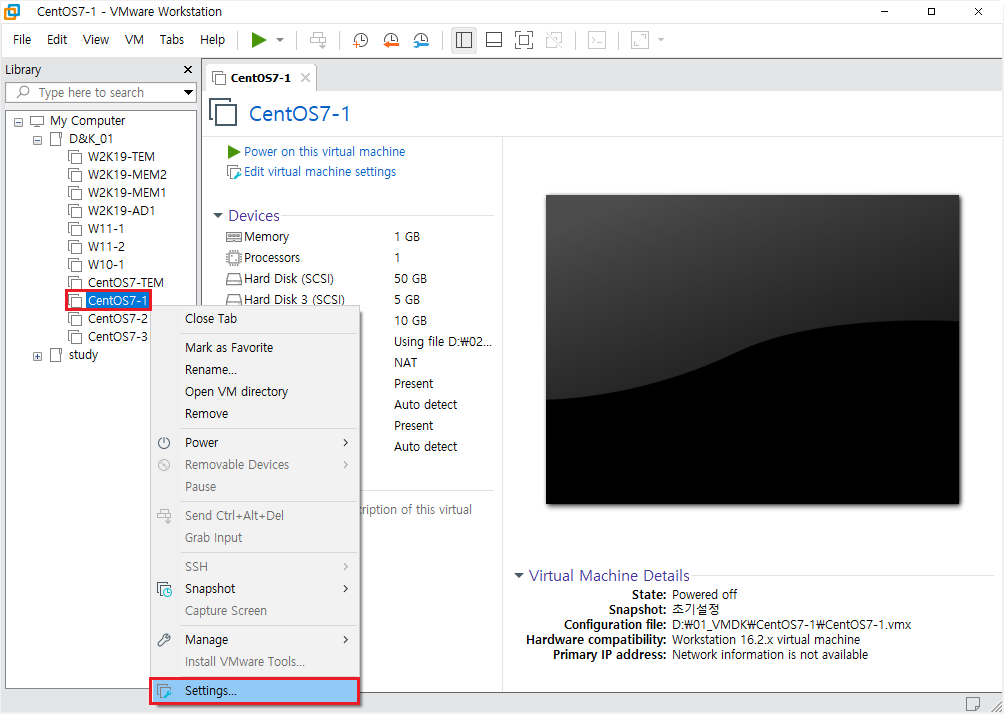Image resolution: width=1004 pixels, height=714 pixels.
Task: Open the Edit menu
Action: pos(57,40)
